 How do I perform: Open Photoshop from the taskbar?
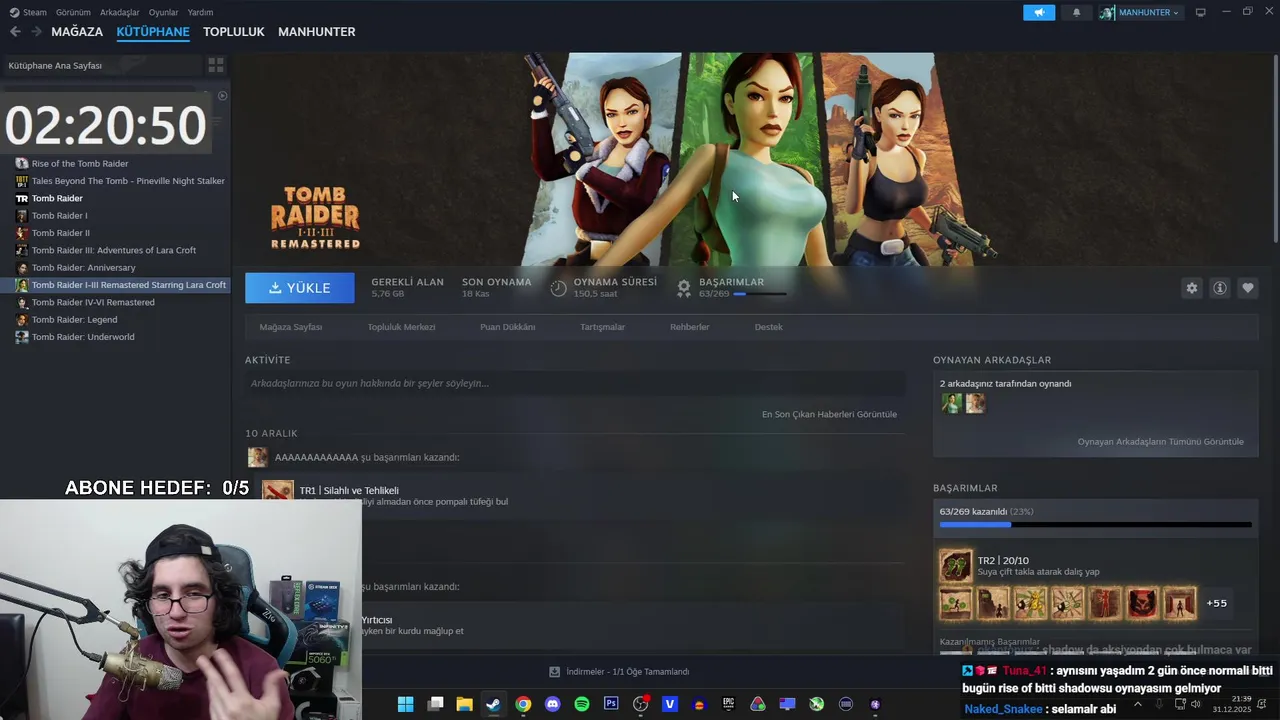pyautogui.click(x=611, y=704)
